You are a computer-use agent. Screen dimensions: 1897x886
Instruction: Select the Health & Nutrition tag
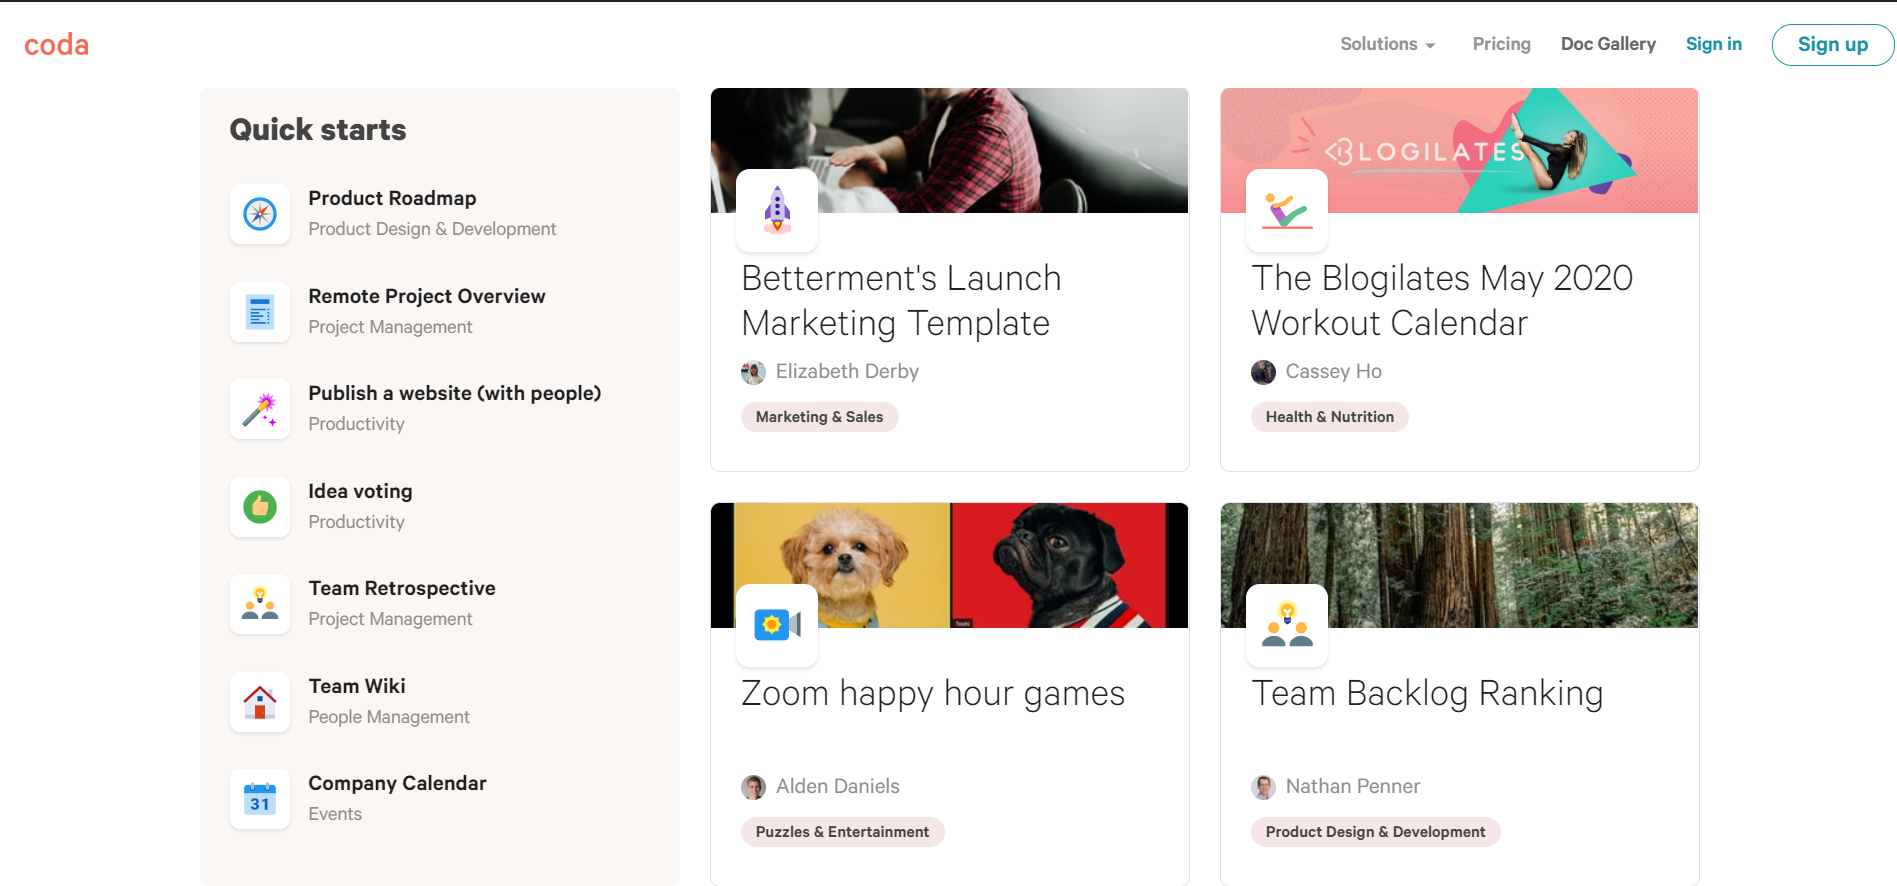(1329, 417)
